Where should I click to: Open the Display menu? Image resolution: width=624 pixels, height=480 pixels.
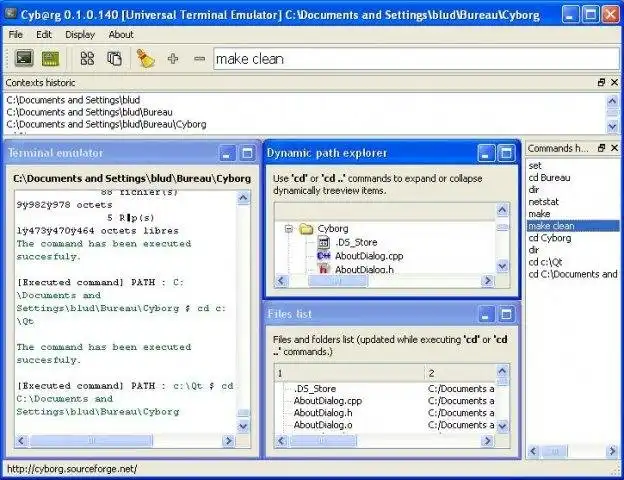coord(80,35)
